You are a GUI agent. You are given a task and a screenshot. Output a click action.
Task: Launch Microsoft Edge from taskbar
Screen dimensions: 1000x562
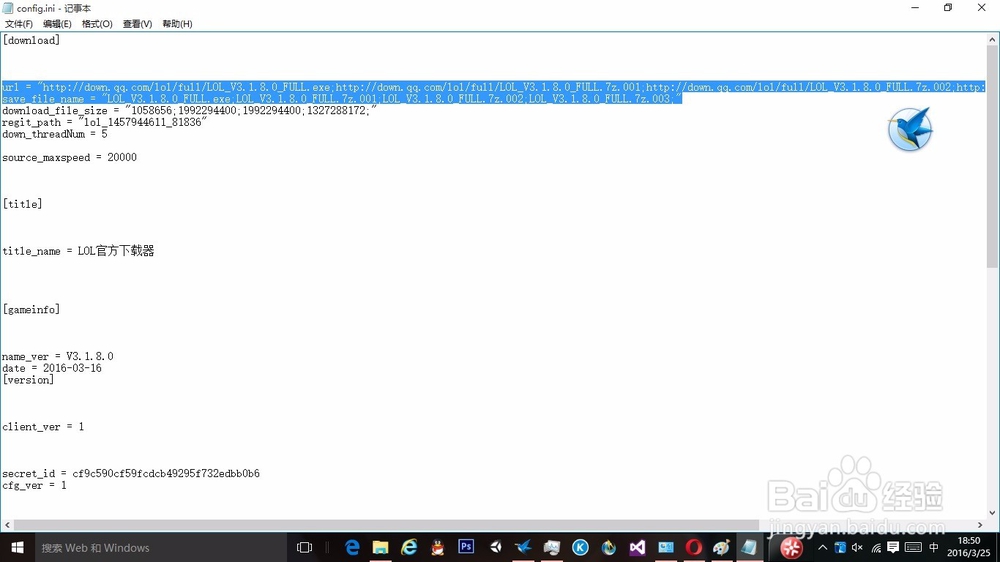click(x=352, y=547)
